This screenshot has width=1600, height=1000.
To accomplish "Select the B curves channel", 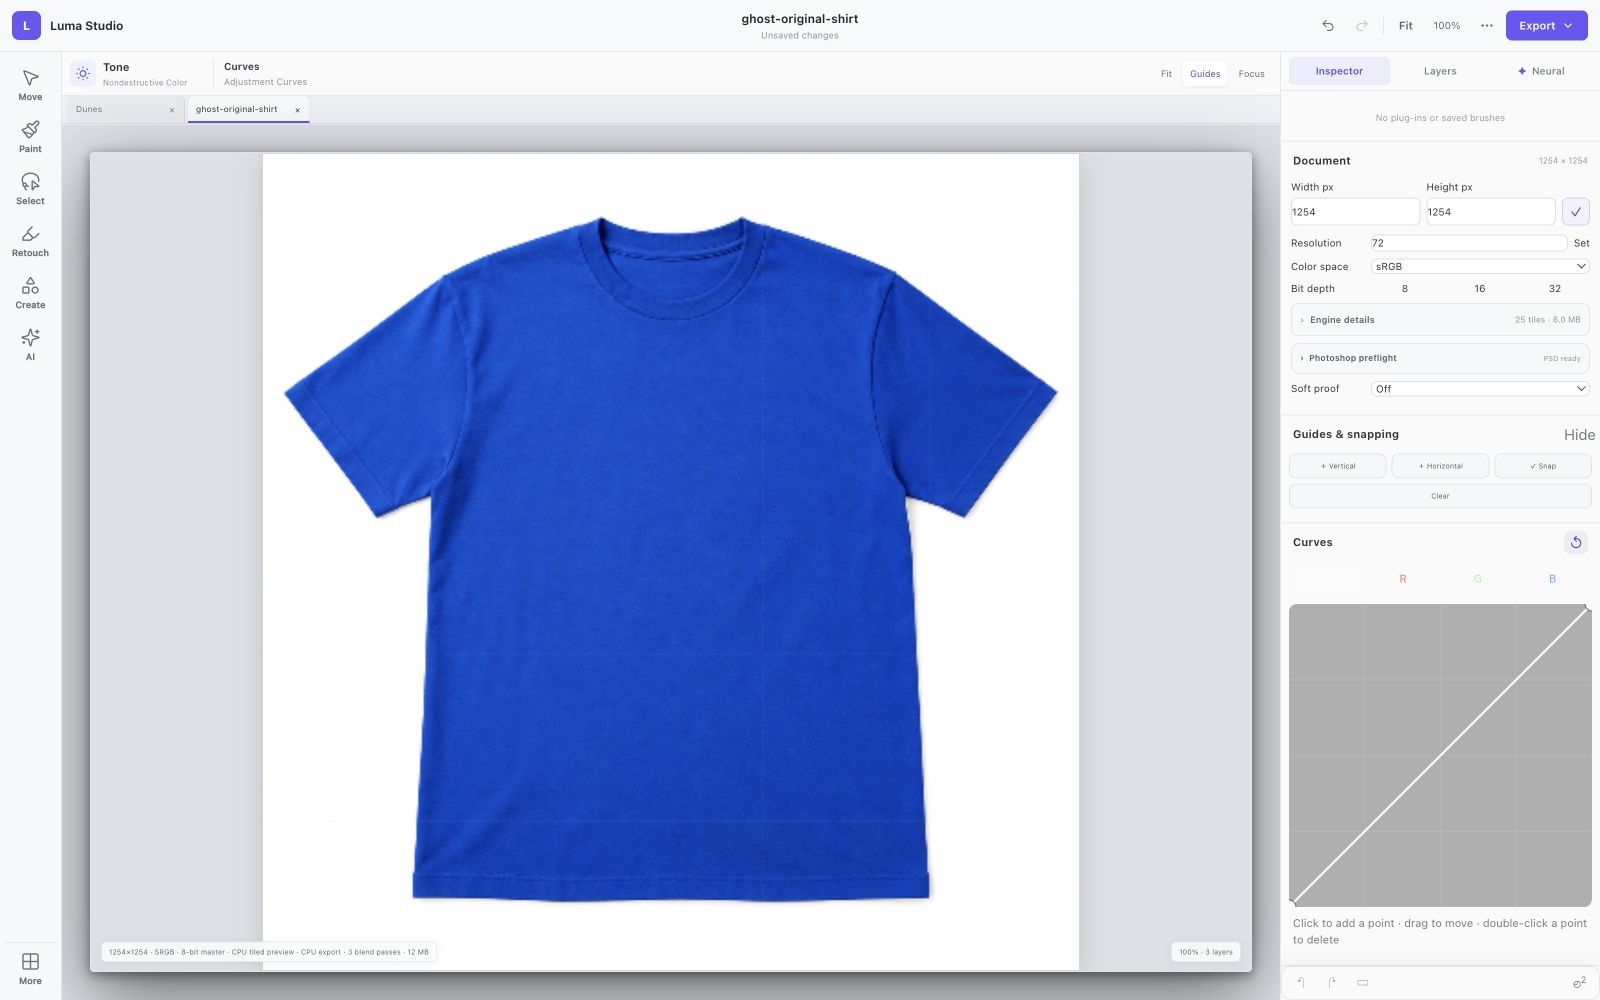I will pyautogui.click(x=1552, y=579).
